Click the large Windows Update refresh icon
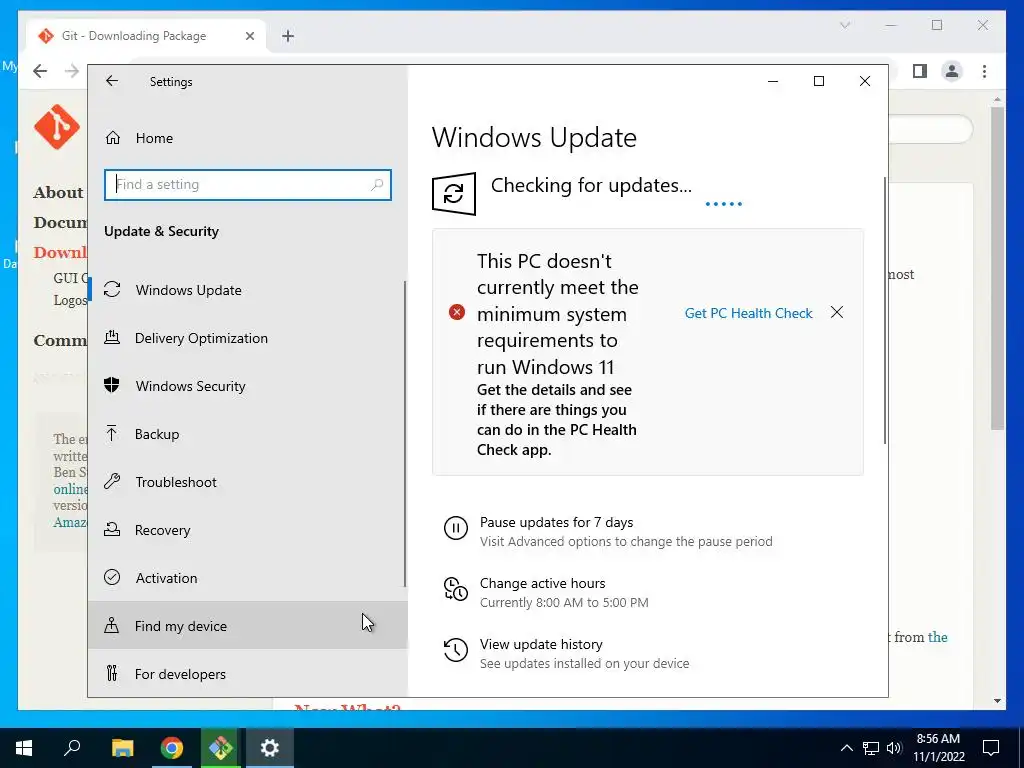 454,193
